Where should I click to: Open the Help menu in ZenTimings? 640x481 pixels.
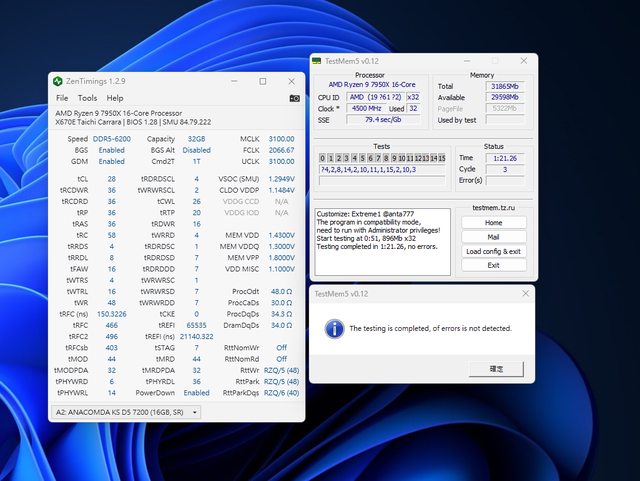[115, 98]
